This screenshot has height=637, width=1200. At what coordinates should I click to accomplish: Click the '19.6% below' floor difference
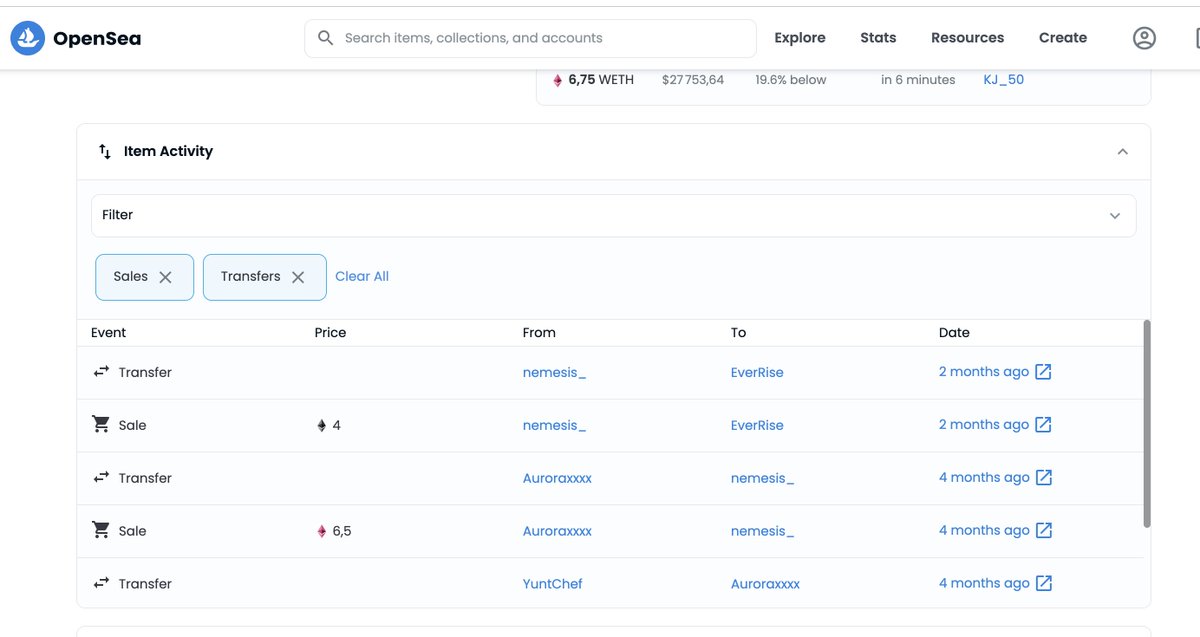point(791,80)
